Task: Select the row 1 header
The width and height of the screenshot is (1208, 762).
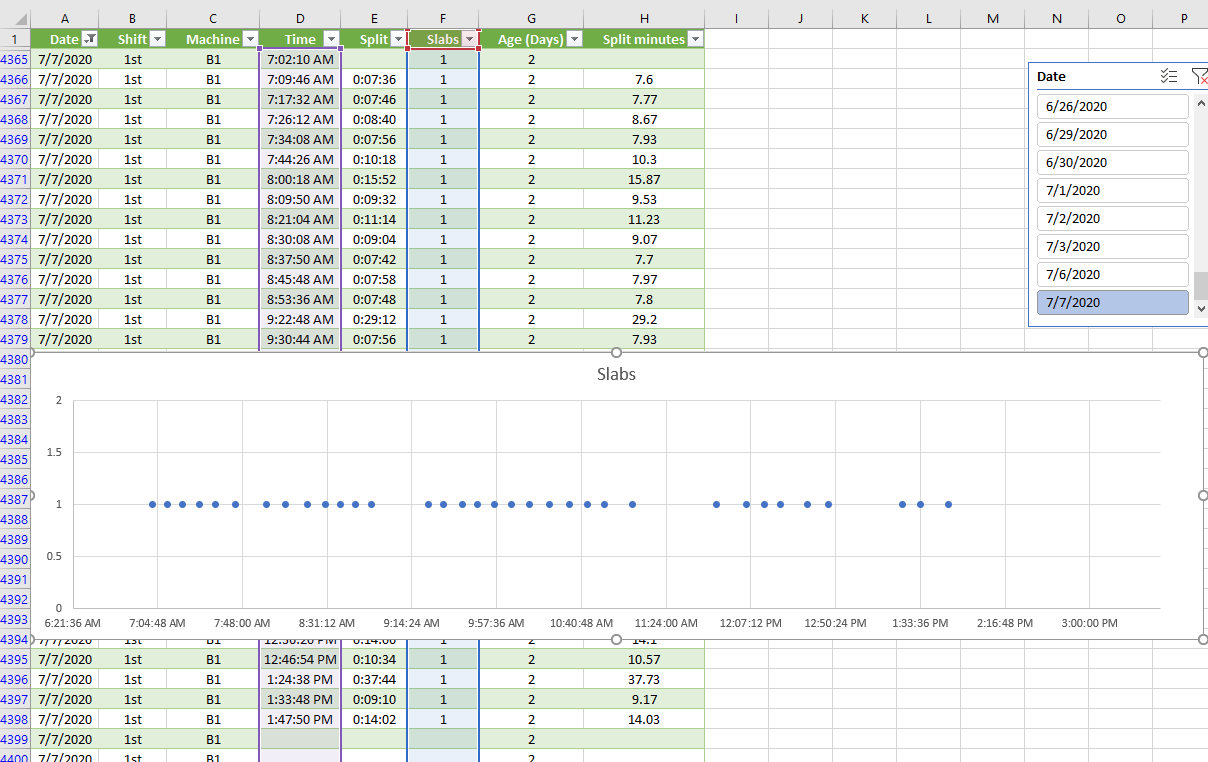Action: pyautogui.click(x=15, y=39)
